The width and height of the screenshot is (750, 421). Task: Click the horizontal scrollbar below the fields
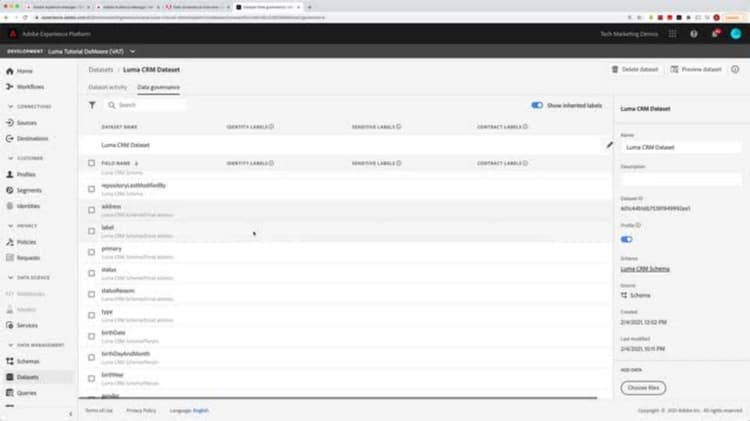[x=337, y=398]
